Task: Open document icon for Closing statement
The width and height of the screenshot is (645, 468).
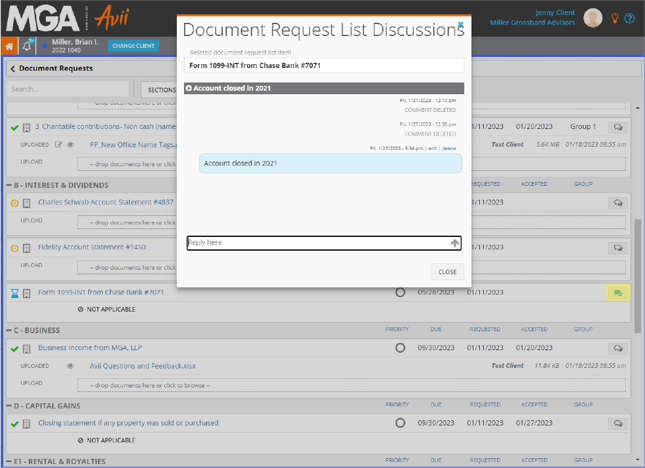Action: click(26, 424)
